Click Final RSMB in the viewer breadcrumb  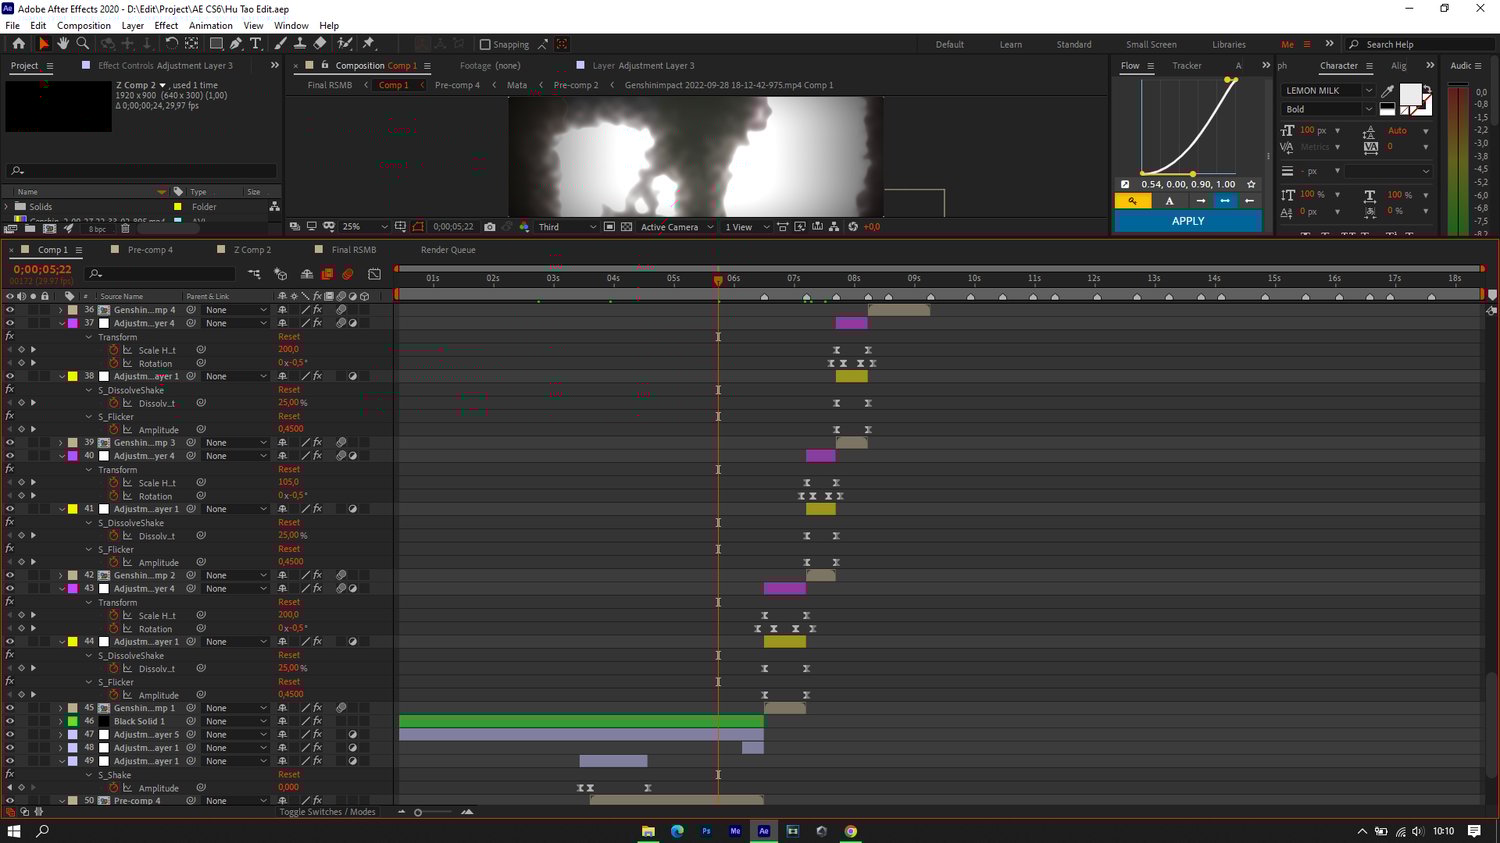330,85
